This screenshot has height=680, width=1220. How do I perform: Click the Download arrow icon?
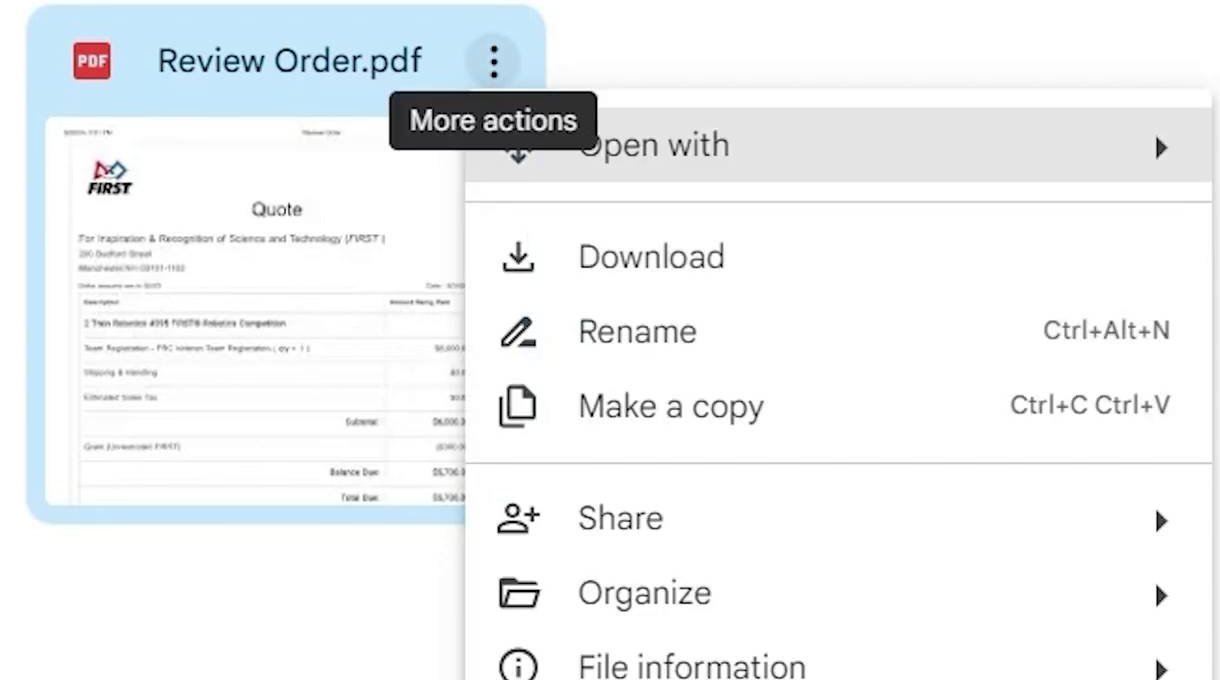(518, 257)
